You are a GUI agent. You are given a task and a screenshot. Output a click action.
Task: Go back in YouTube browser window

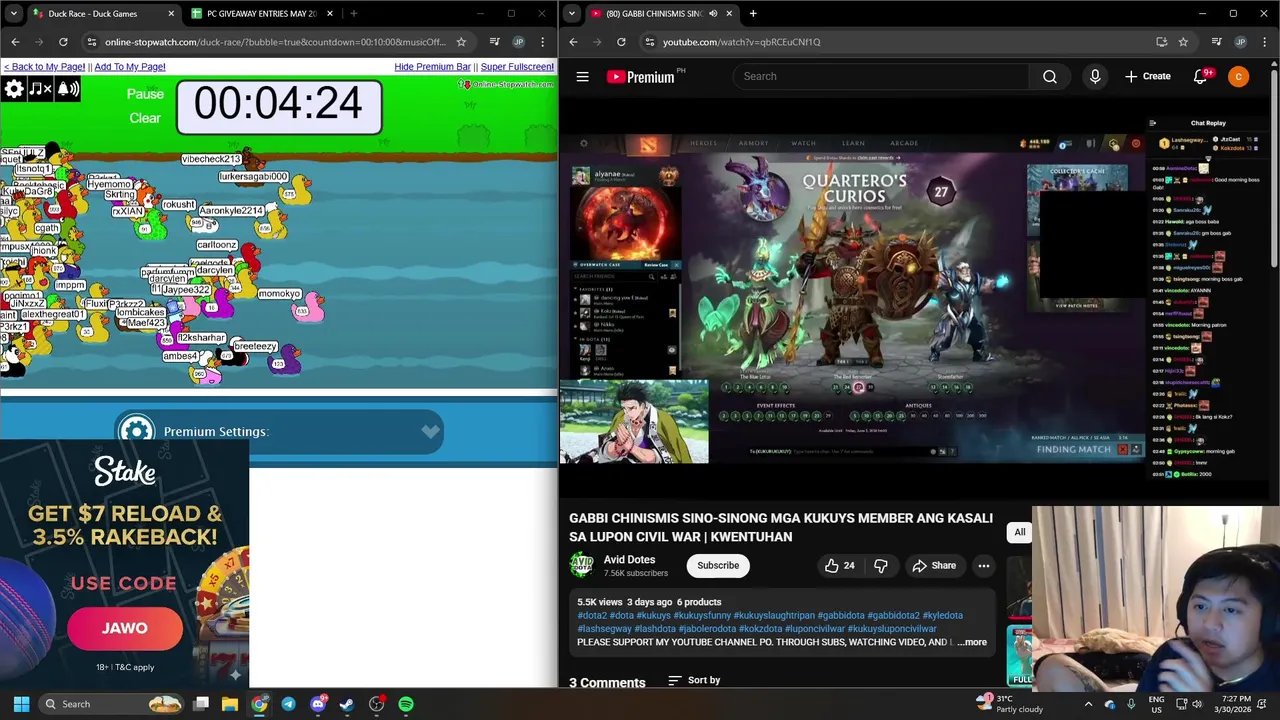573,42
